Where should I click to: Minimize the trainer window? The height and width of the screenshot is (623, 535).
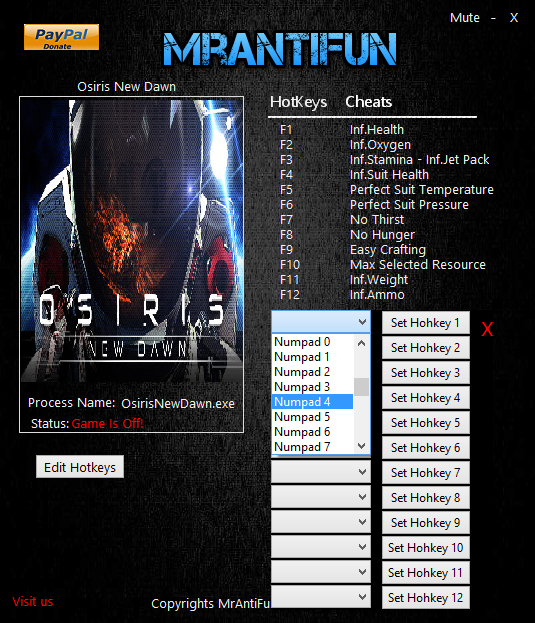pos(493,18)
